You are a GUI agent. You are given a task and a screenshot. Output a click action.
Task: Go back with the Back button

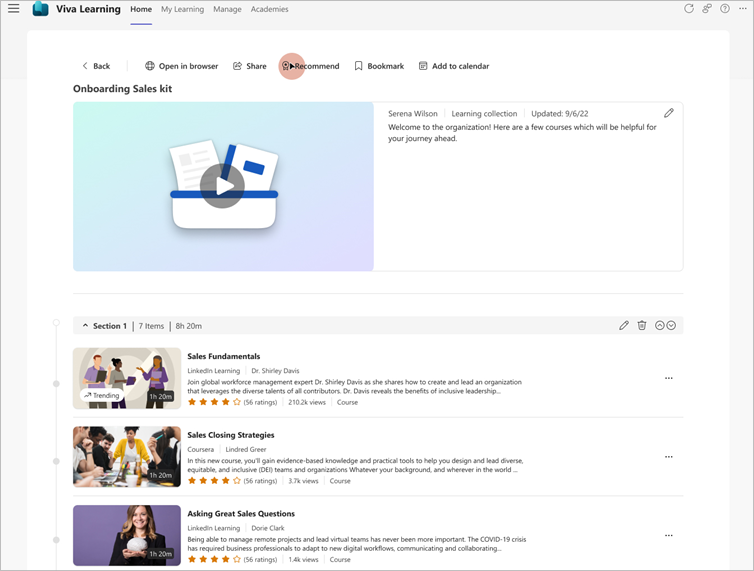tap(96, 66)
